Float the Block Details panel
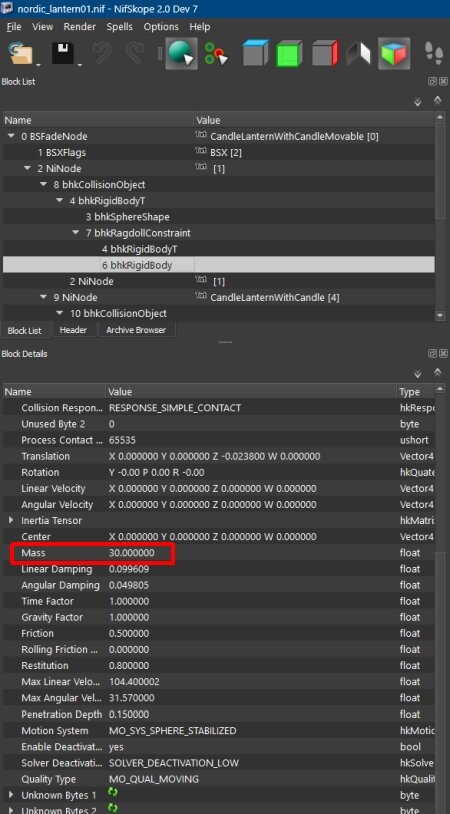The image size is (450, 814). click(x=432, y=354)
